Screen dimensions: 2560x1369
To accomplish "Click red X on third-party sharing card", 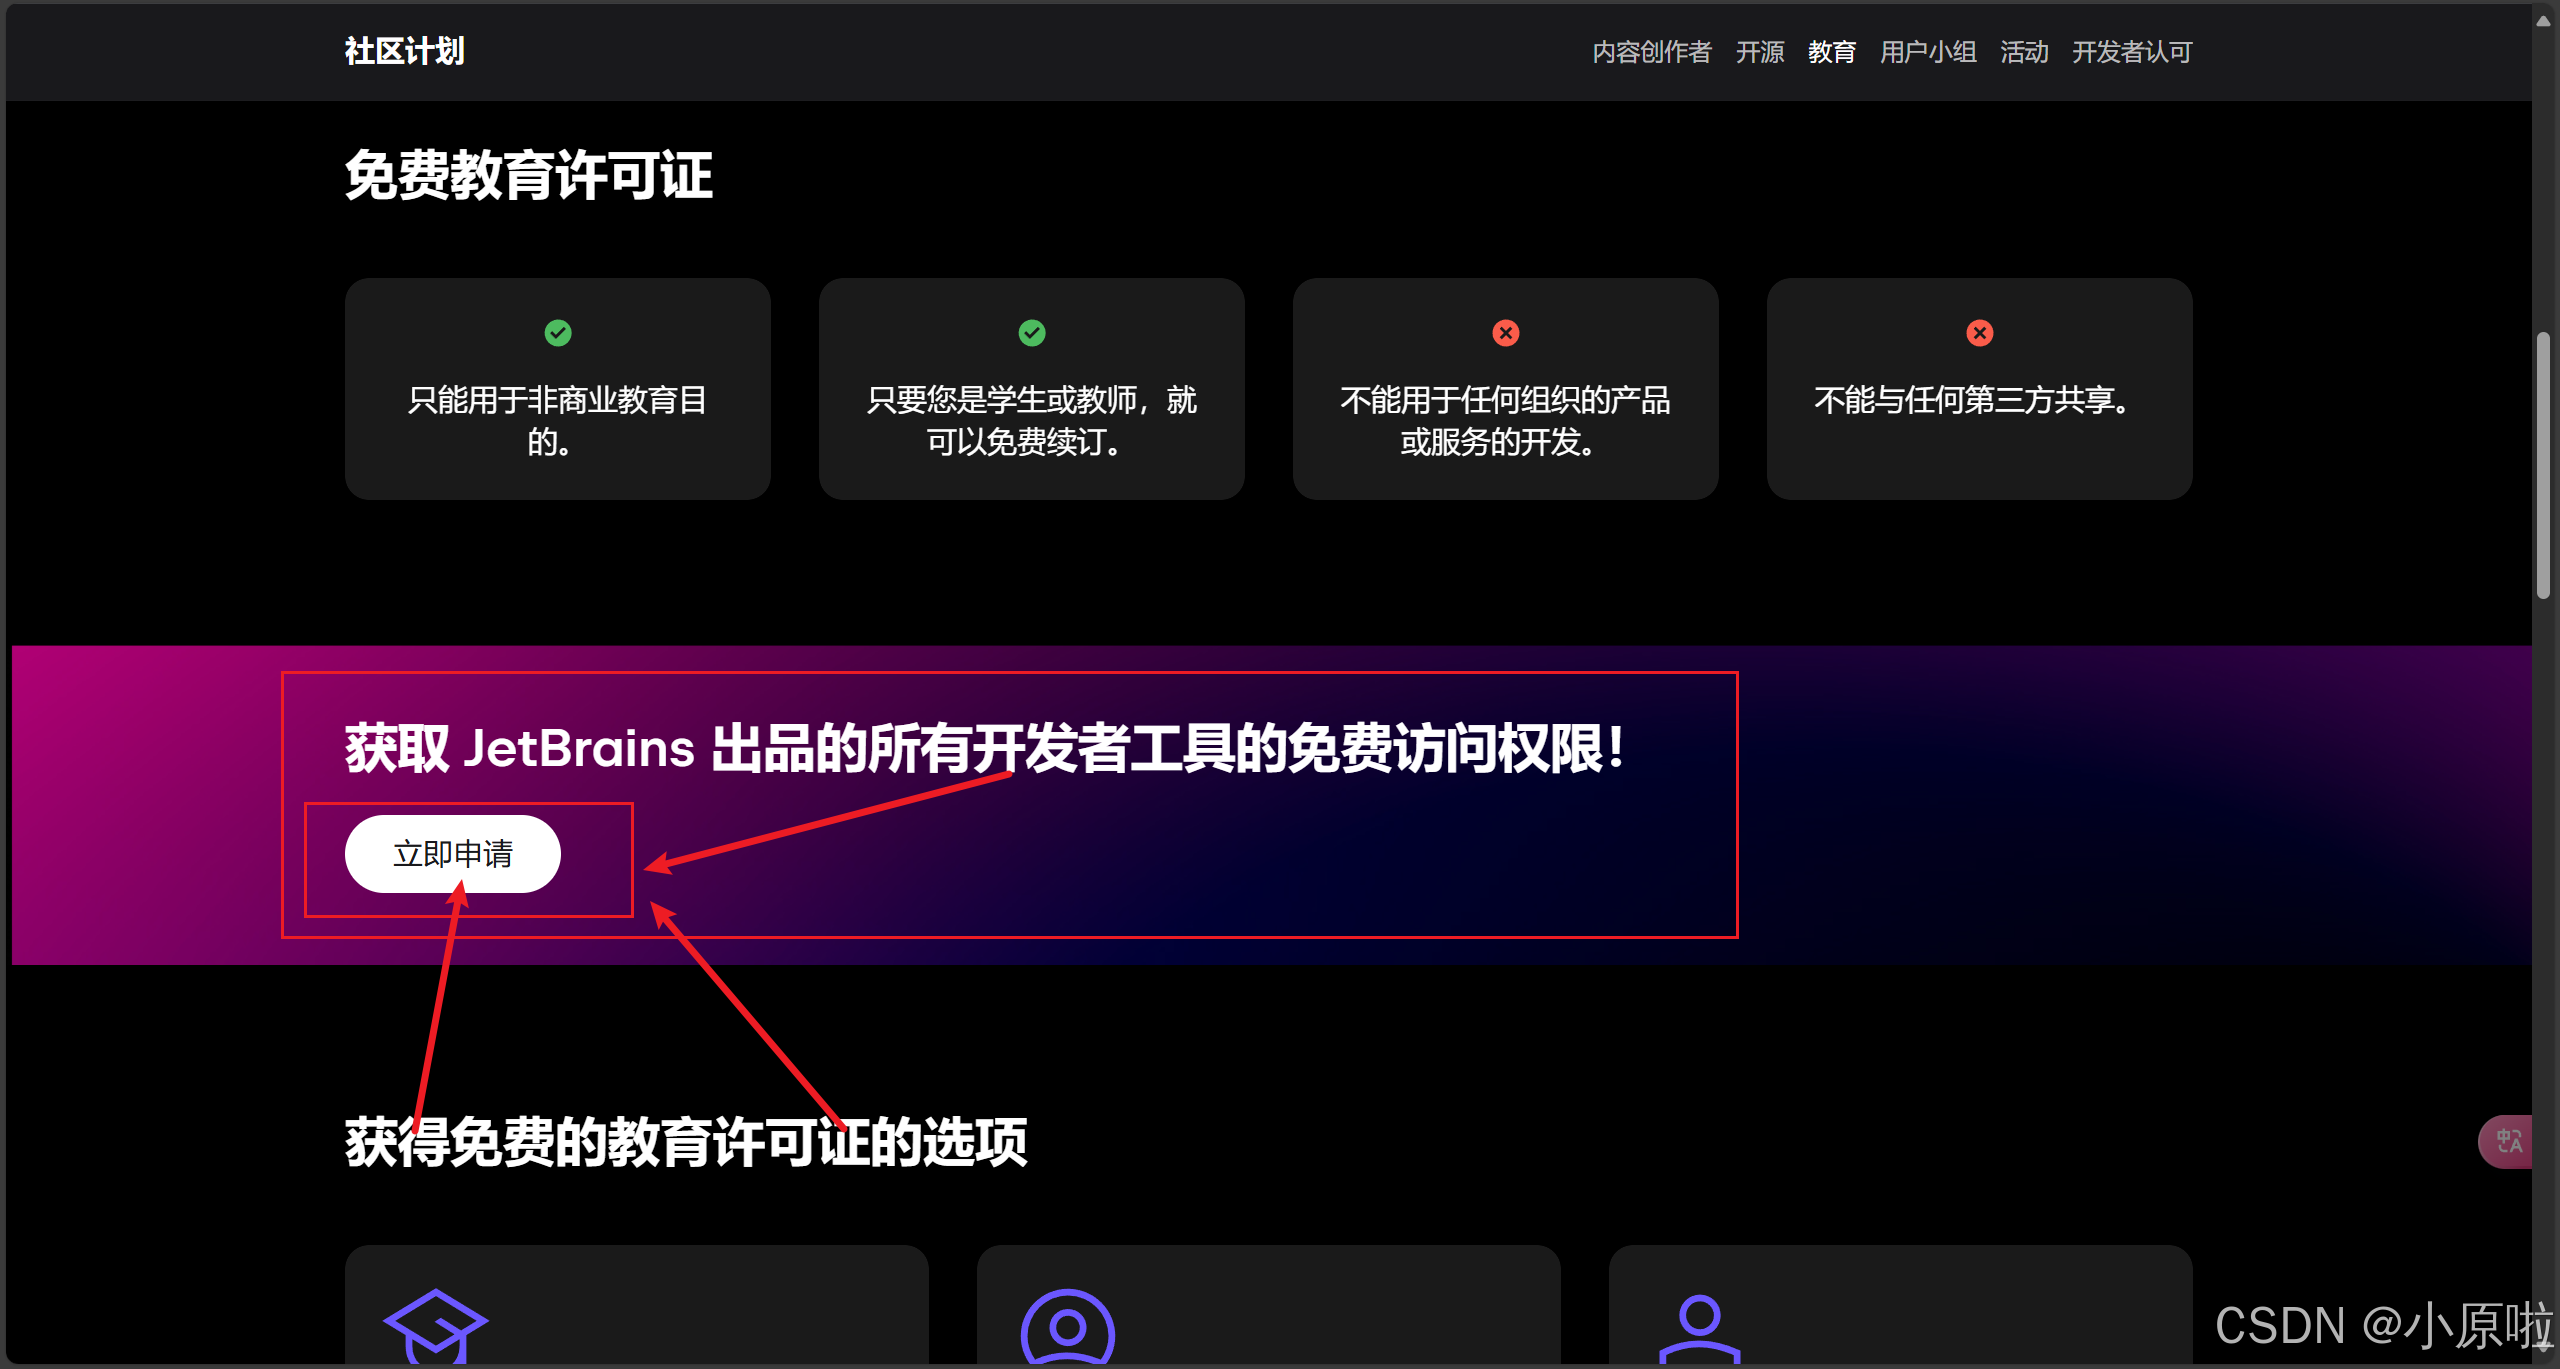I will tap(1980, 333).
